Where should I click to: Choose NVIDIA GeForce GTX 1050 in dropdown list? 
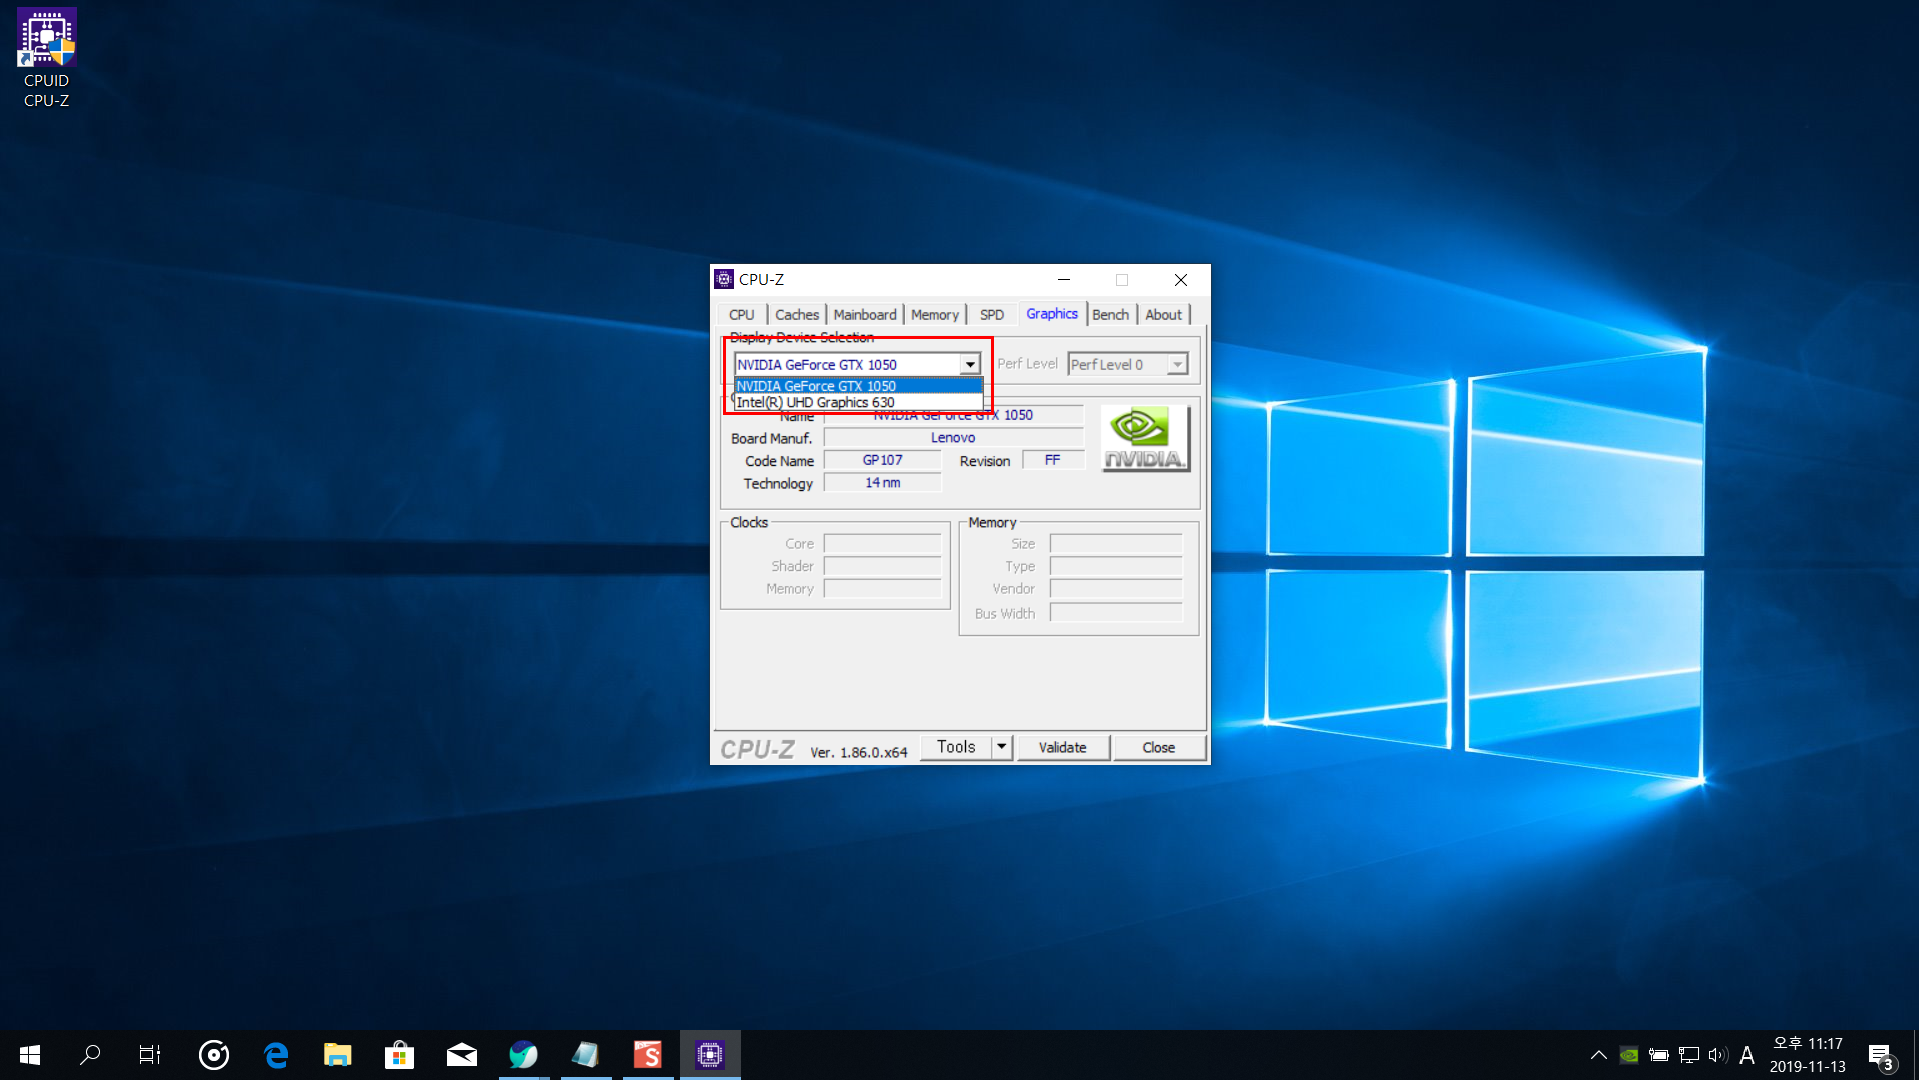pyautogui.click(x=858, y=386)
